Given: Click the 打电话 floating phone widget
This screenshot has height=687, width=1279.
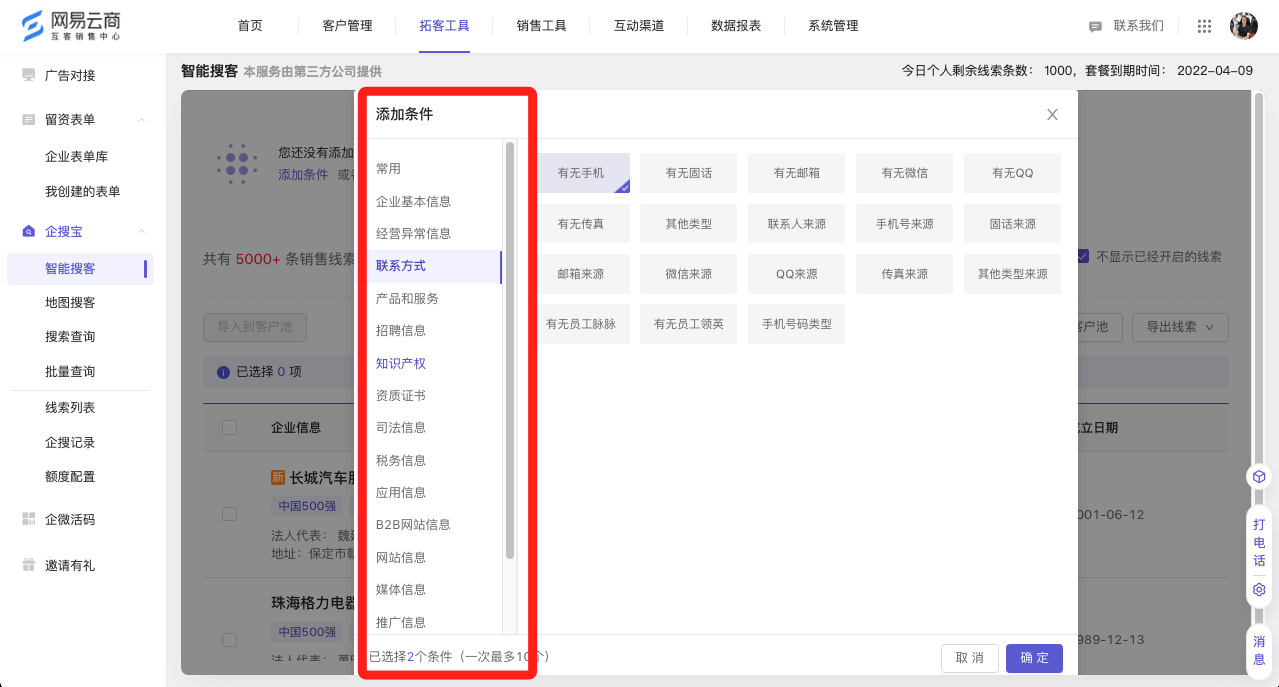Looking at the screenshot, I should point(1259,542).
